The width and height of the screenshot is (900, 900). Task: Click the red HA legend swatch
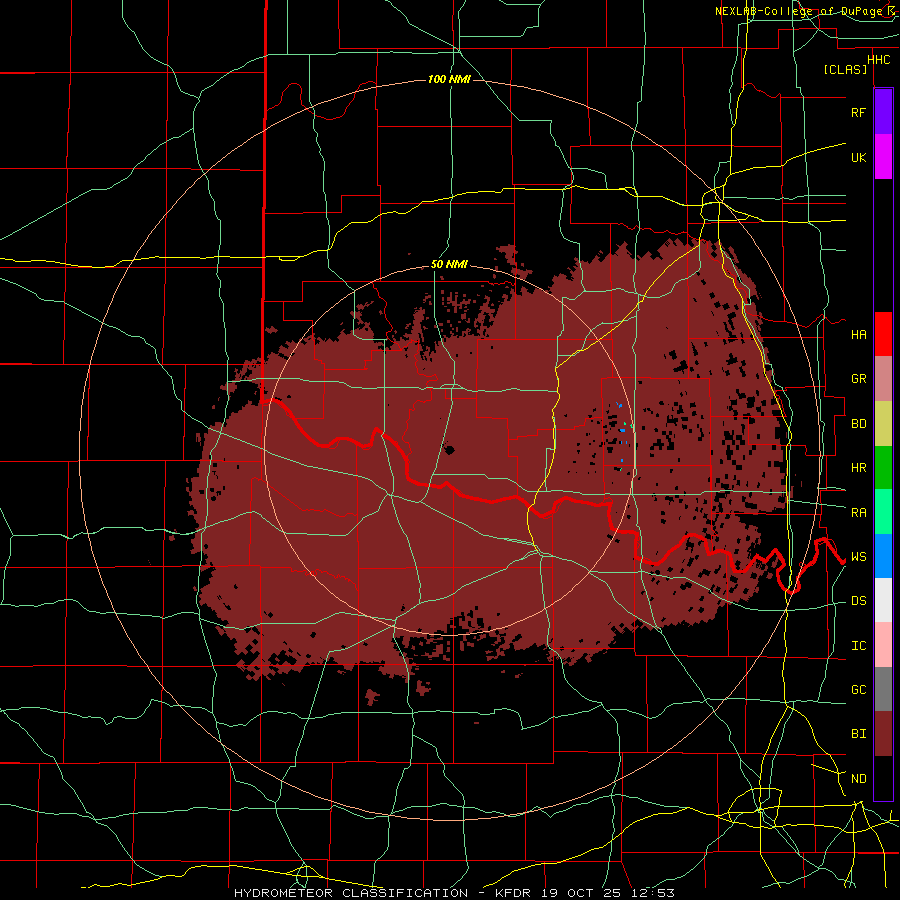tap(883, 334)
